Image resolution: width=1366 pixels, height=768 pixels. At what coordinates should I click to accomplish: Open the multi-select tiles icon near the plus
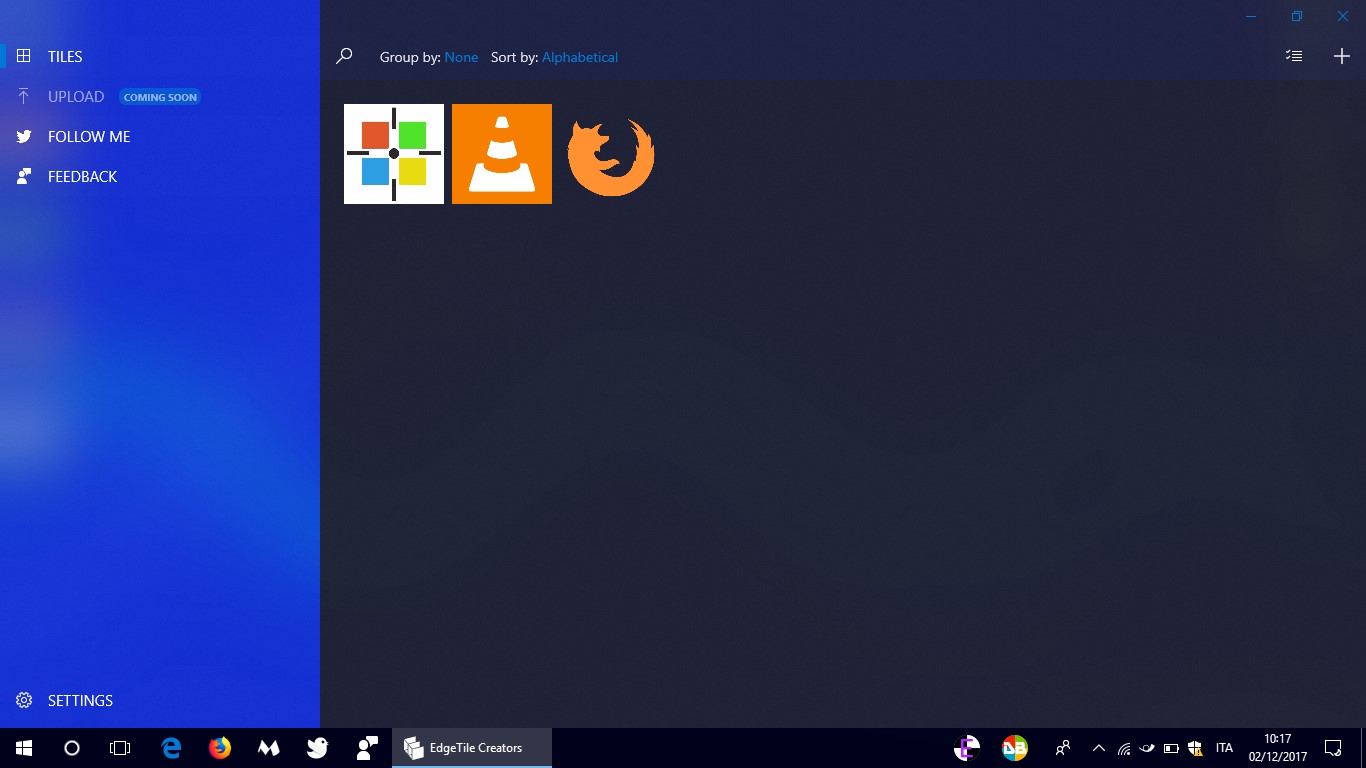point(1293,55)
